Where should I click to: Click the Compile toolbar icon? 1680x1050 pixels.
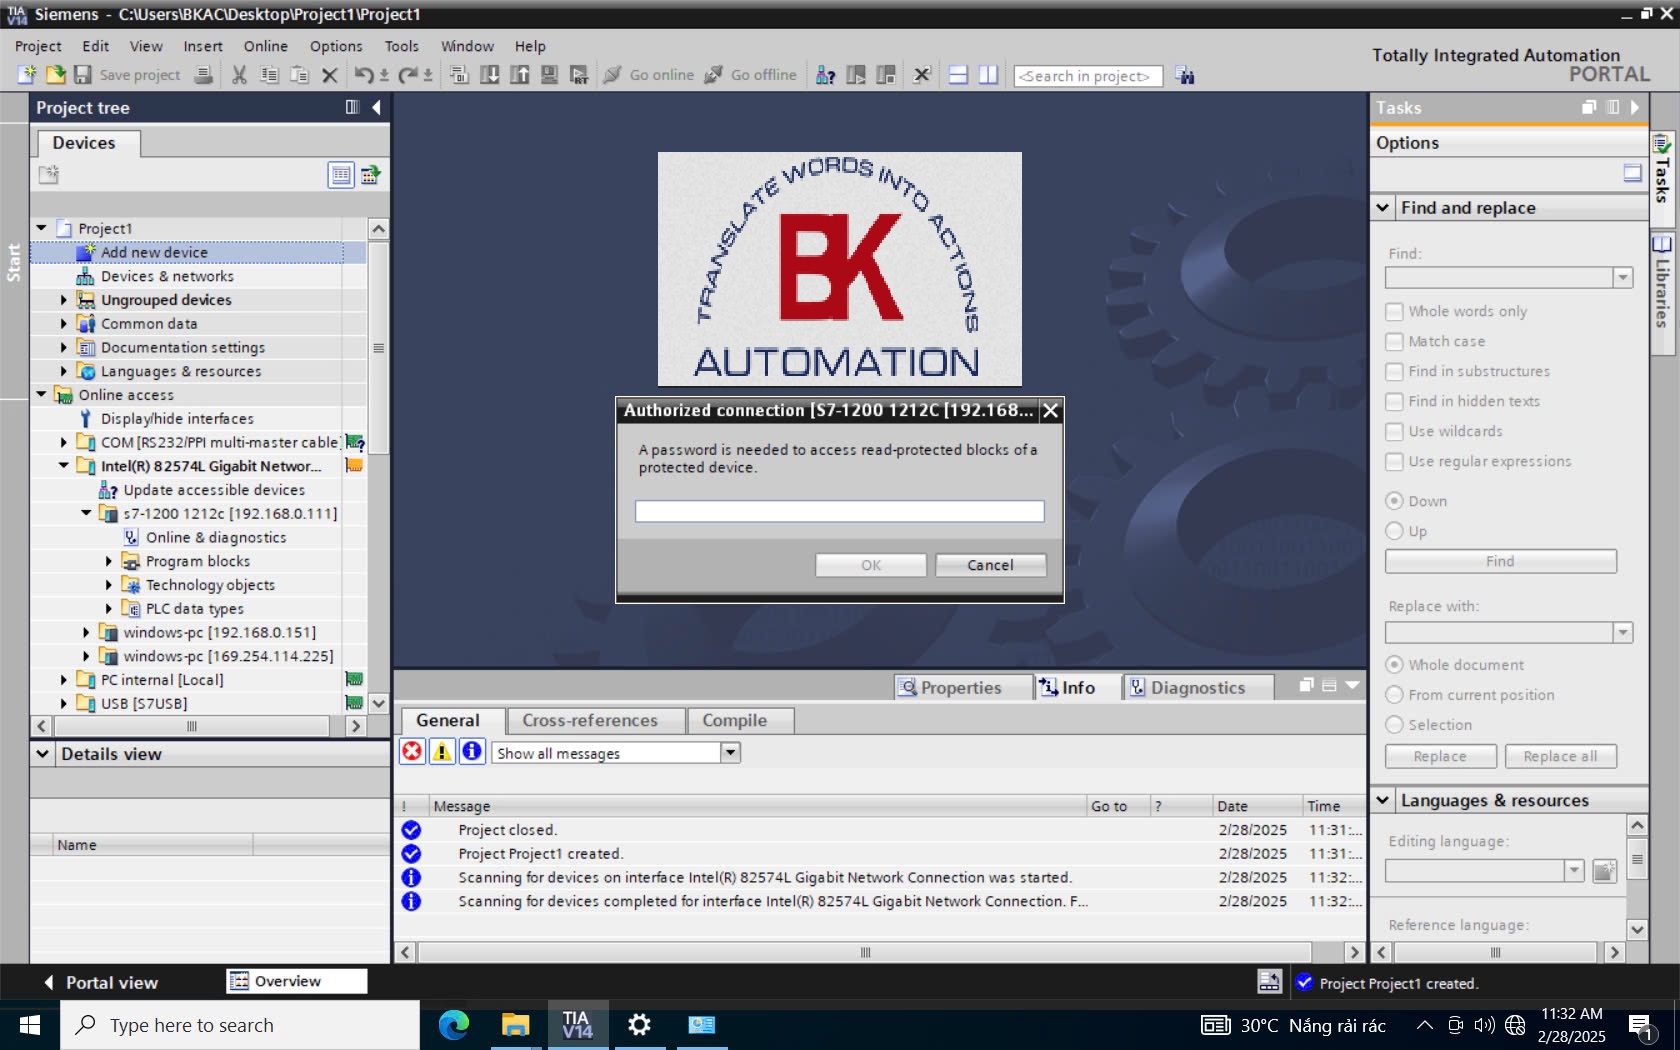pos(459,75)
